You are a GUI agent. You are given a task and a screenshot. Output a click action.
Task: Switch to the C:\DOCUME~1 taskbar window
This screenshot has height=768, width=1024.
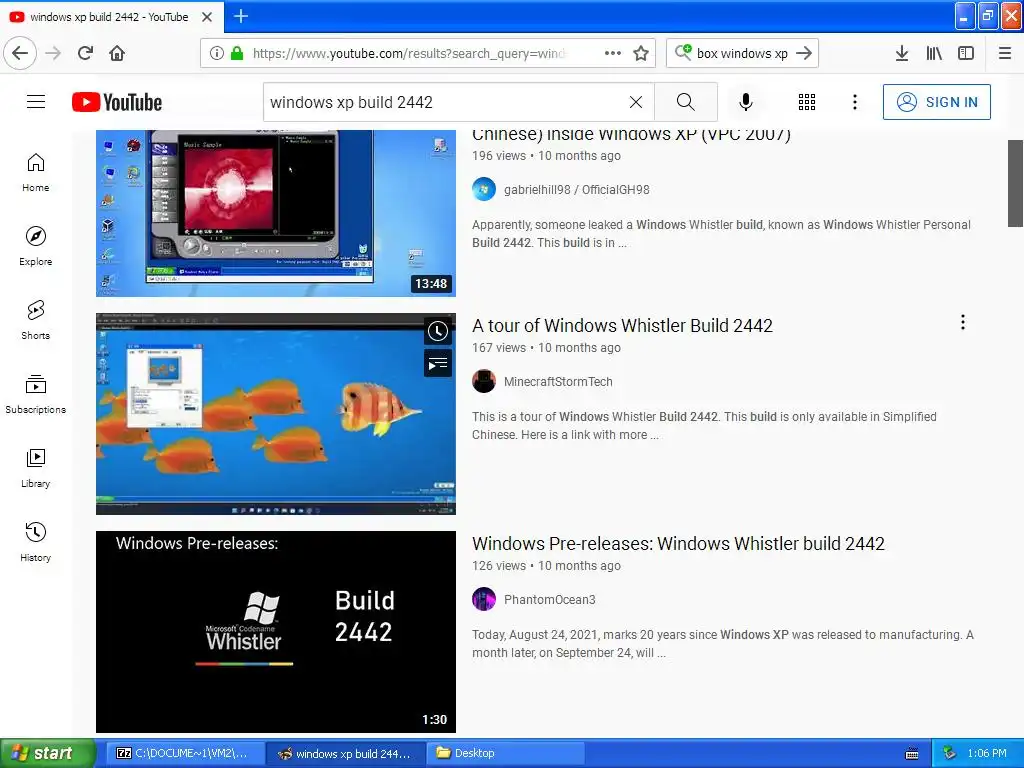click(x=185, y=753)
